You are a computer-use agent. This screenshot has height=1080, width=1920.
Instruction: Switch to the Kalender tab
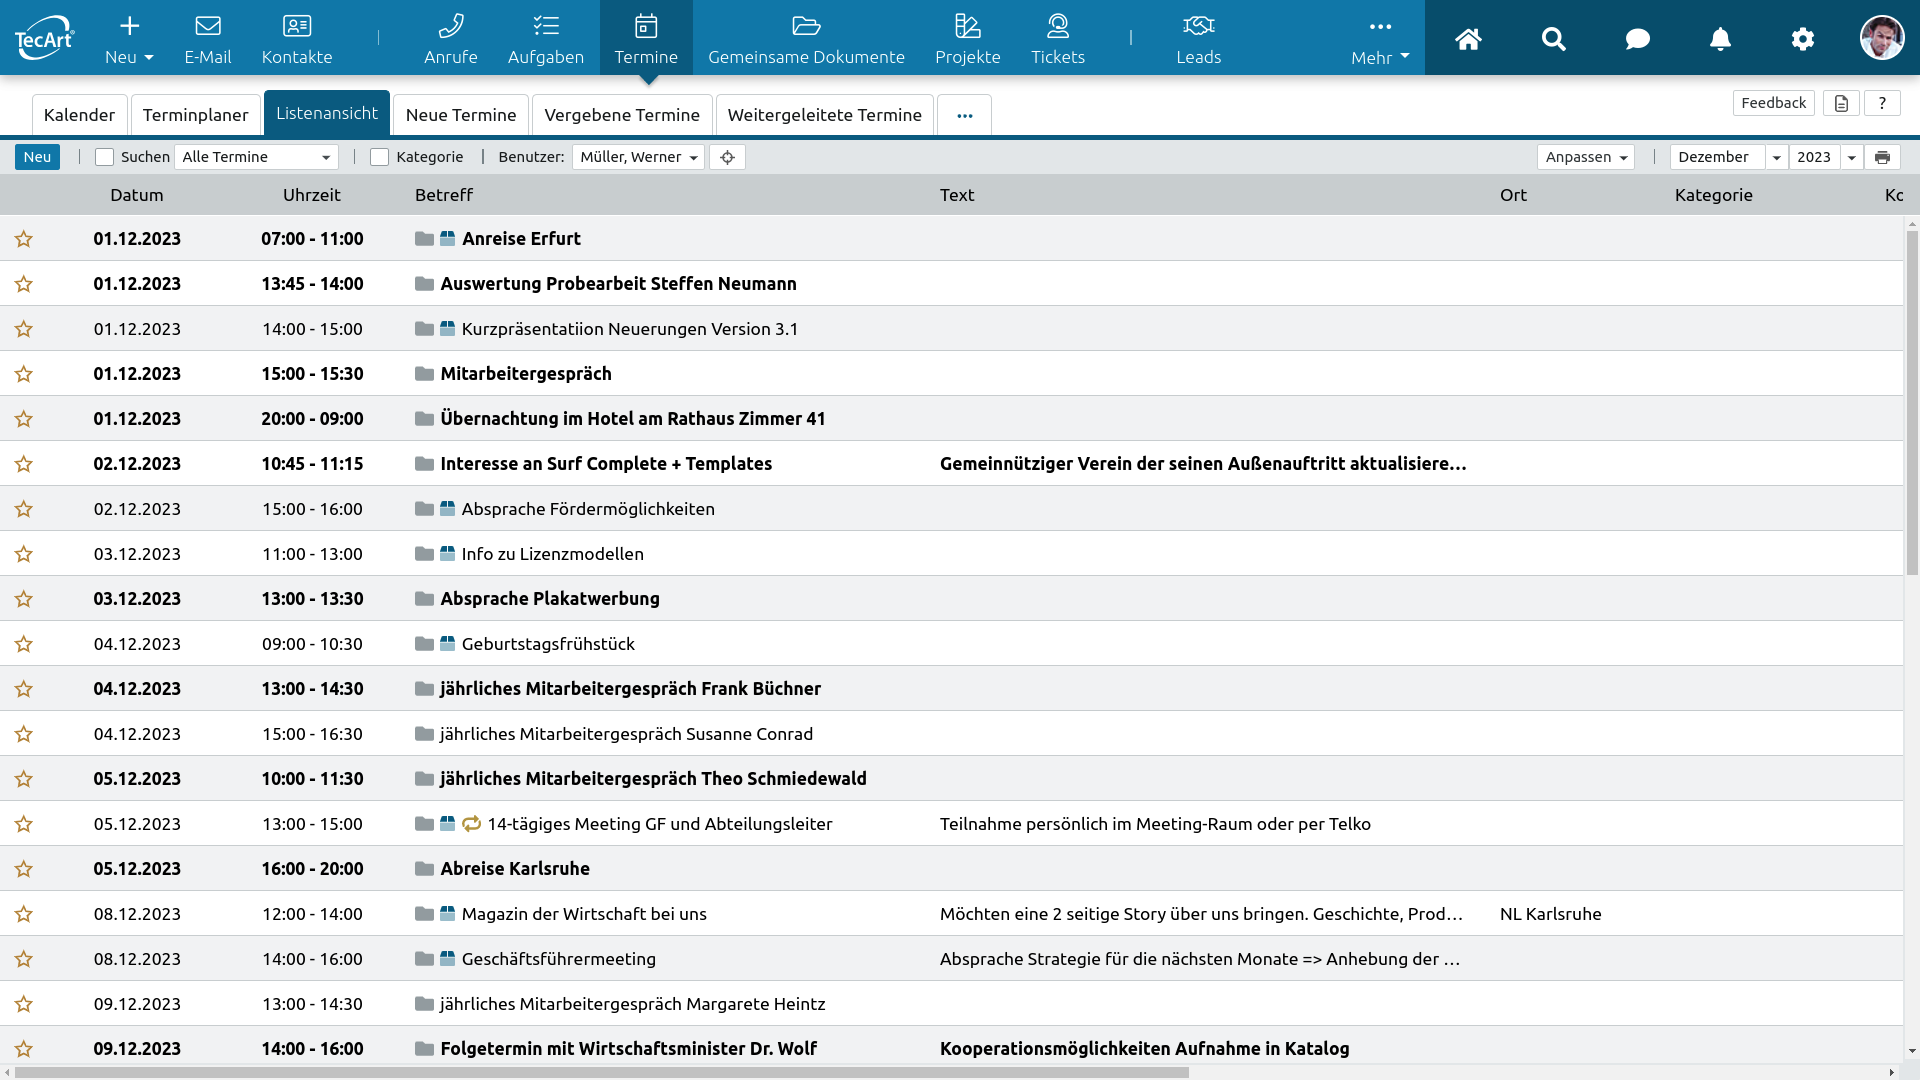tap(79, 115)
